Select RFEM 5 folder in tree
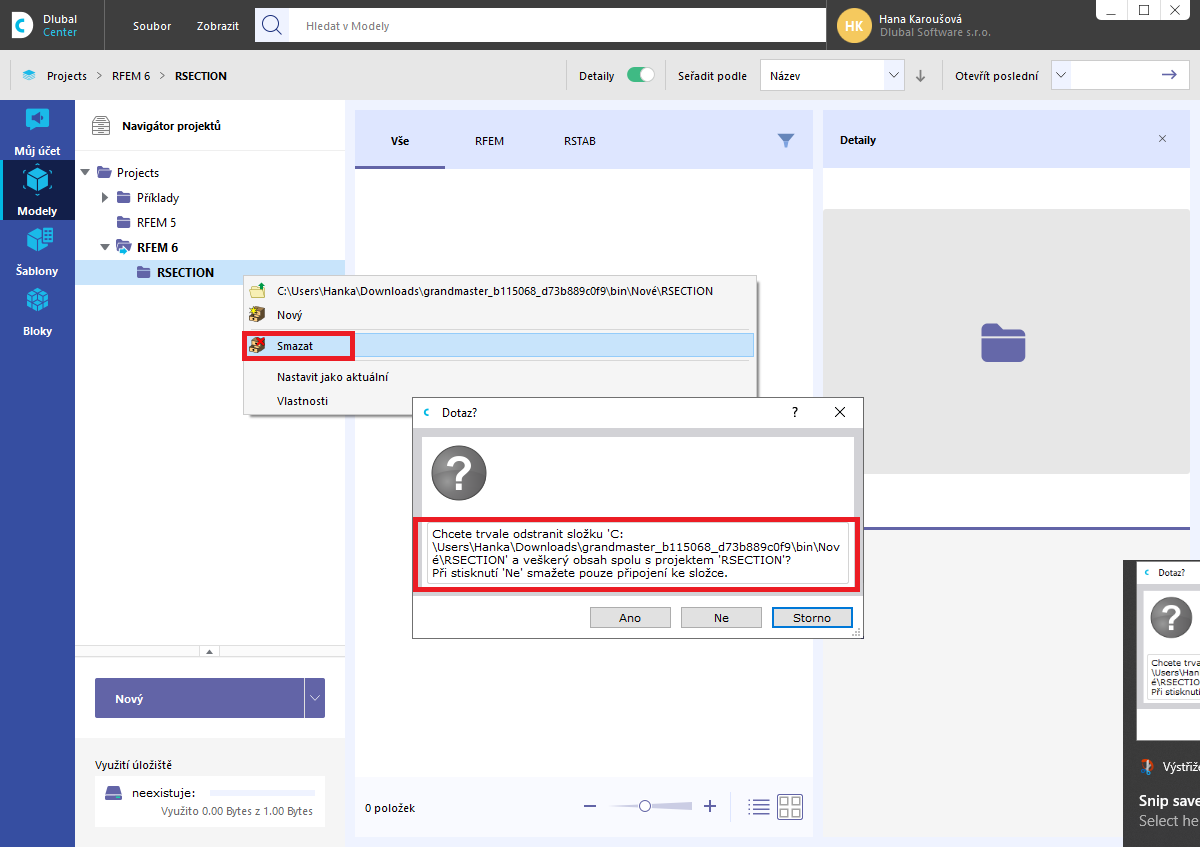Screen dimensions: 1200x847 pos(156,222)
